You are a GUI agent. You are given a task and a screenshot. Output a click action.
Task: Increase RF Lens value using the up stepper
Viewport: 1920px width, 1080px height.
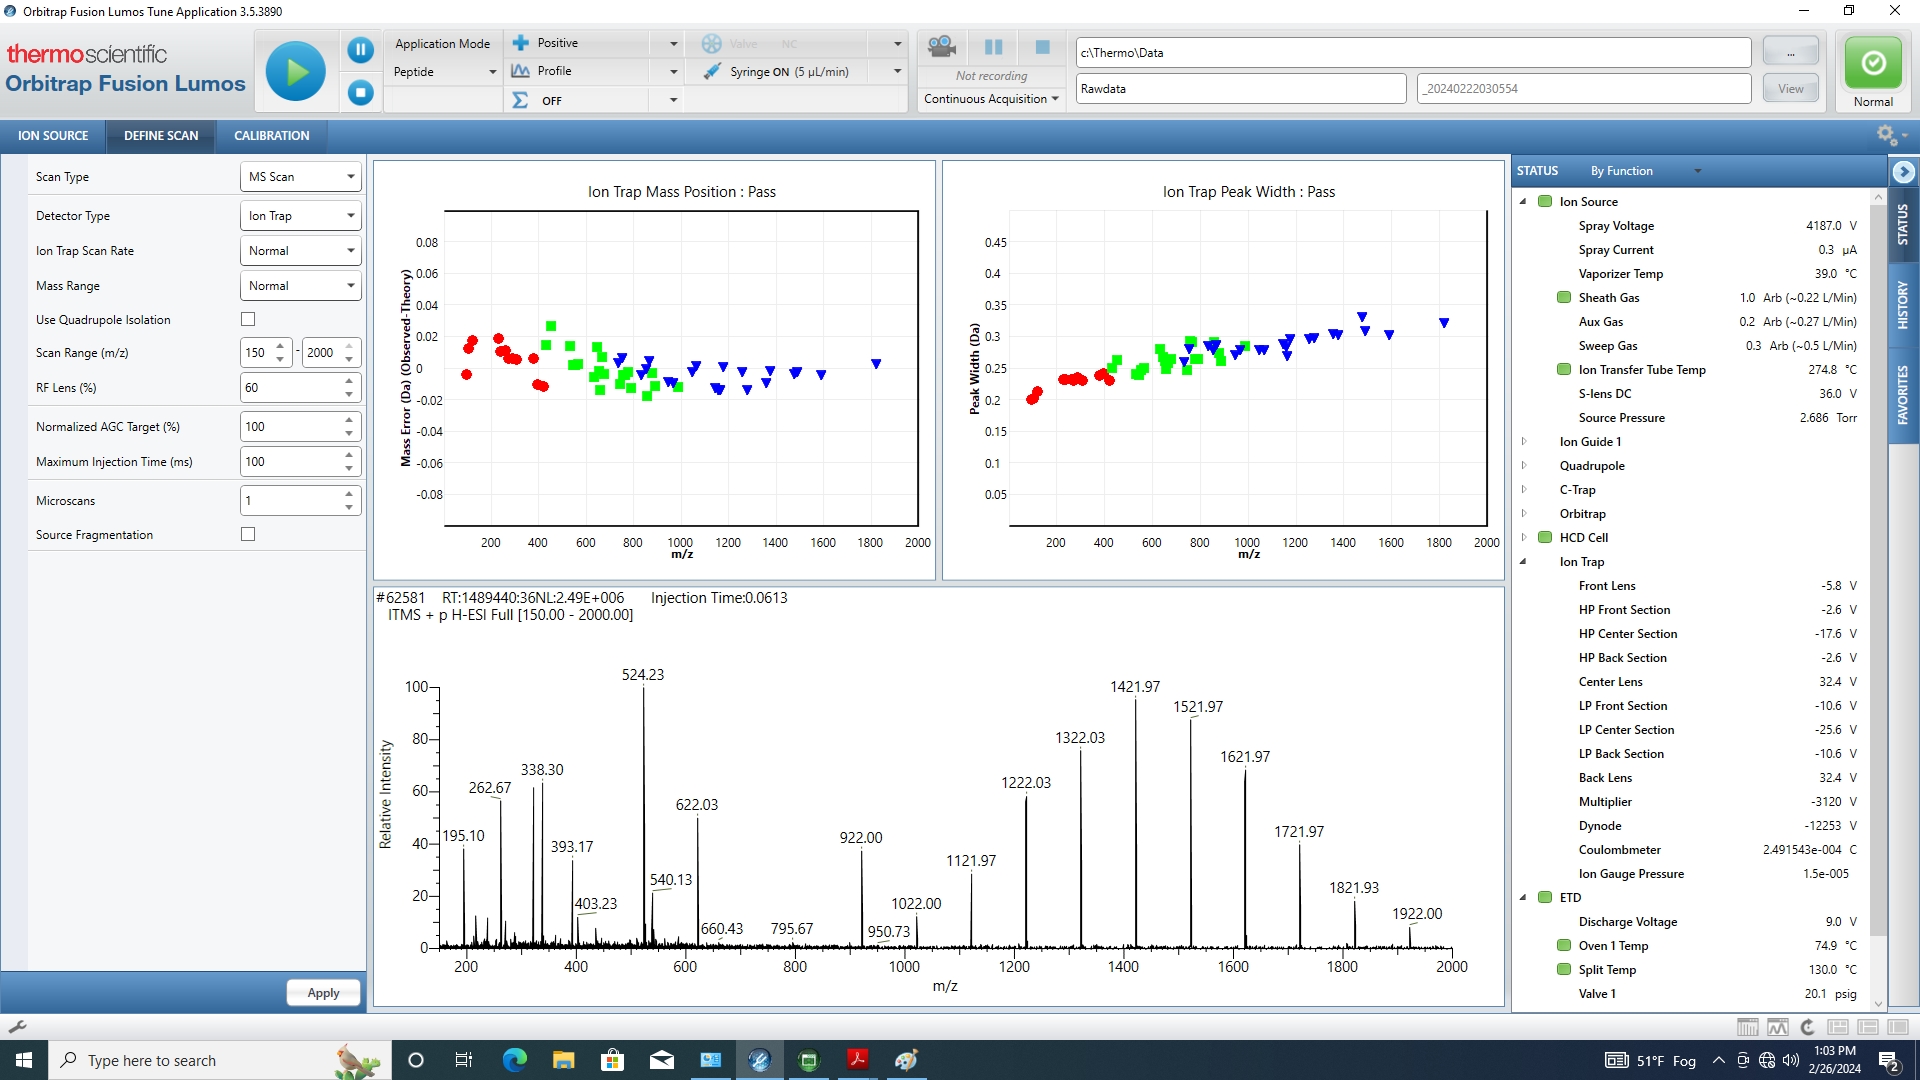pyautogui.click(x=347, y=381)
